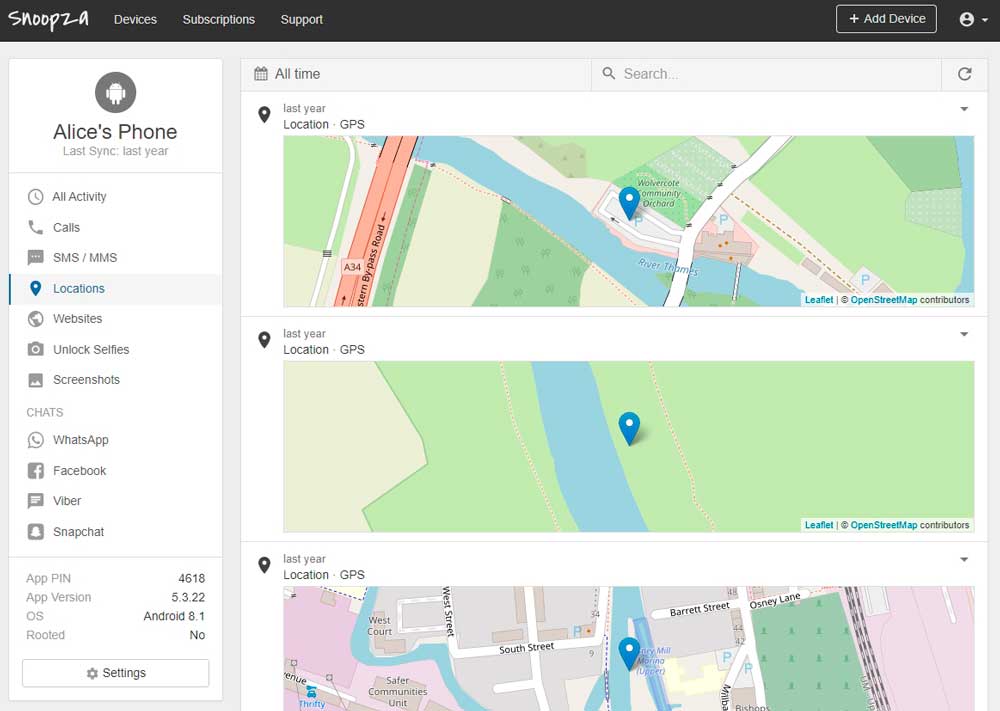Follow the OpenStreetMap link on first map
The image size is (1000, 711).
click(x=883, y=300)
